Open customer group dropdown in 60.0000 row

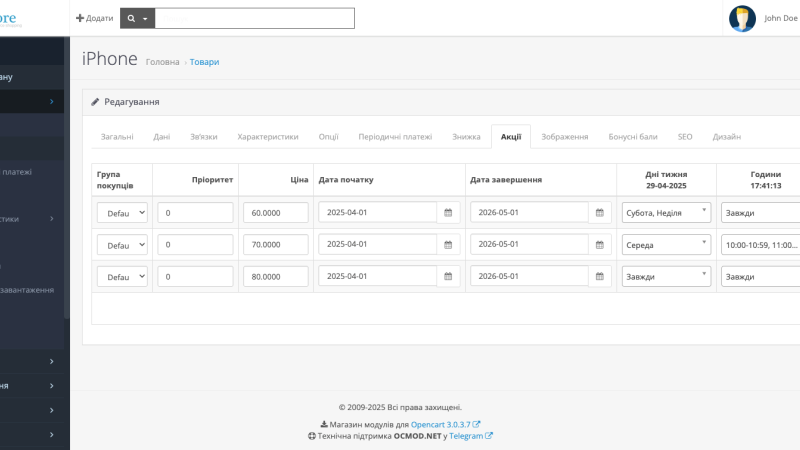[x=122, y=213]
